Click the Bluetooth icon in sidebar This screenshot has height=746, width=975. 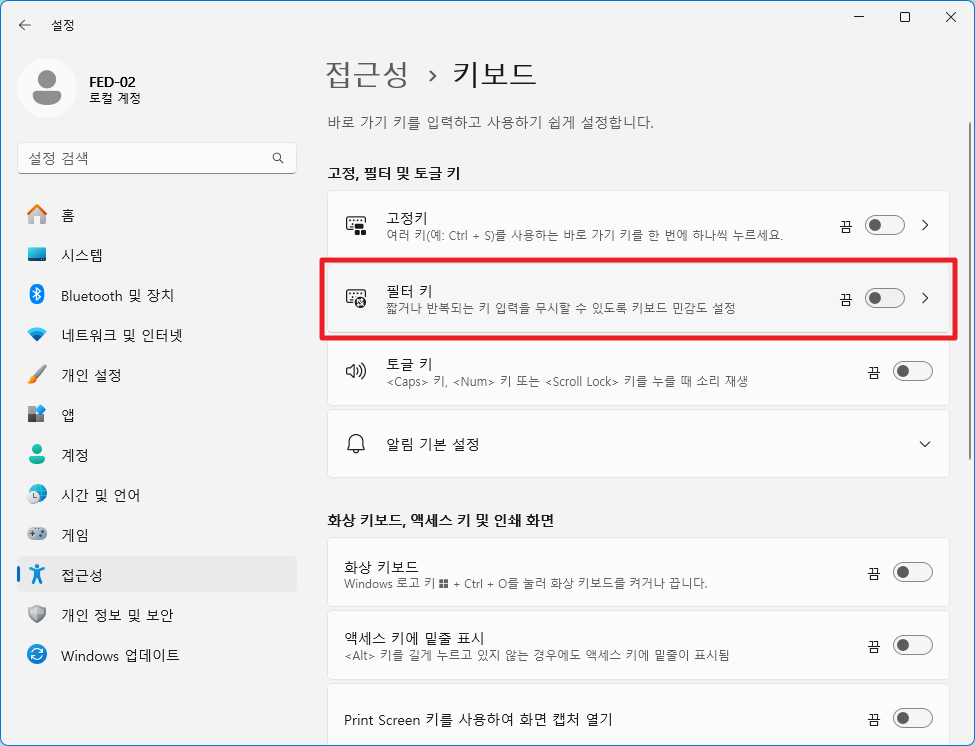(x=37, y=294)
